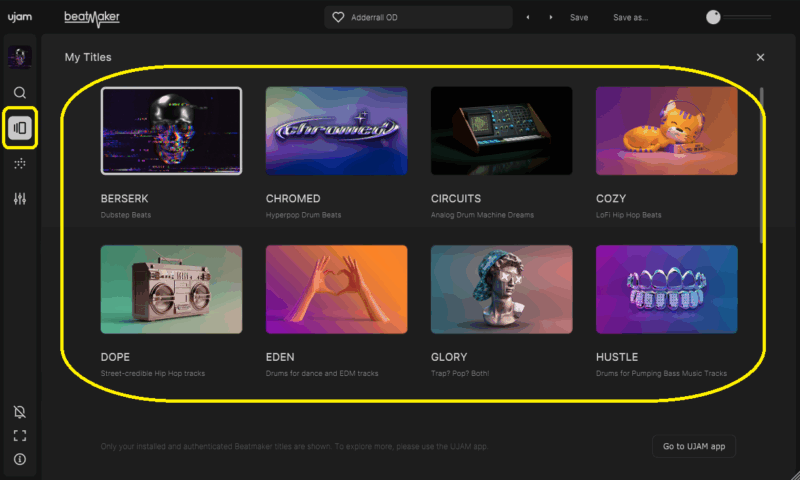Open the current title thumbnail in sidebar
This screenshot has width=800, height=480.
20,57
